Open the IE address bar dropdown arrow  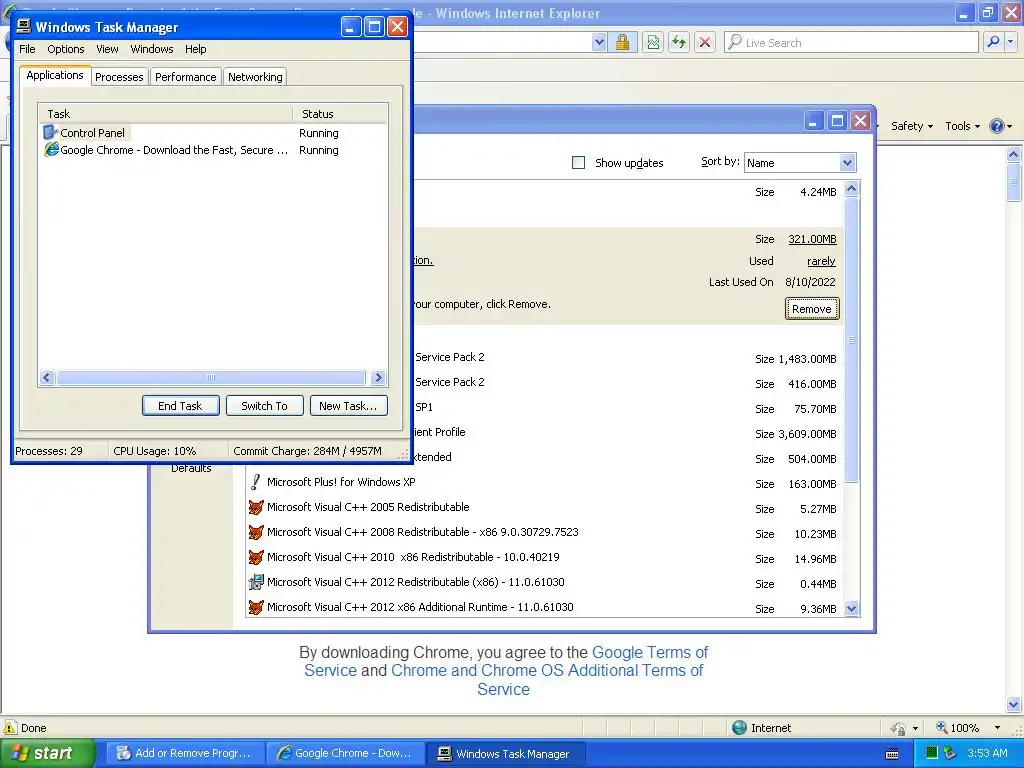tap(599, 42)
